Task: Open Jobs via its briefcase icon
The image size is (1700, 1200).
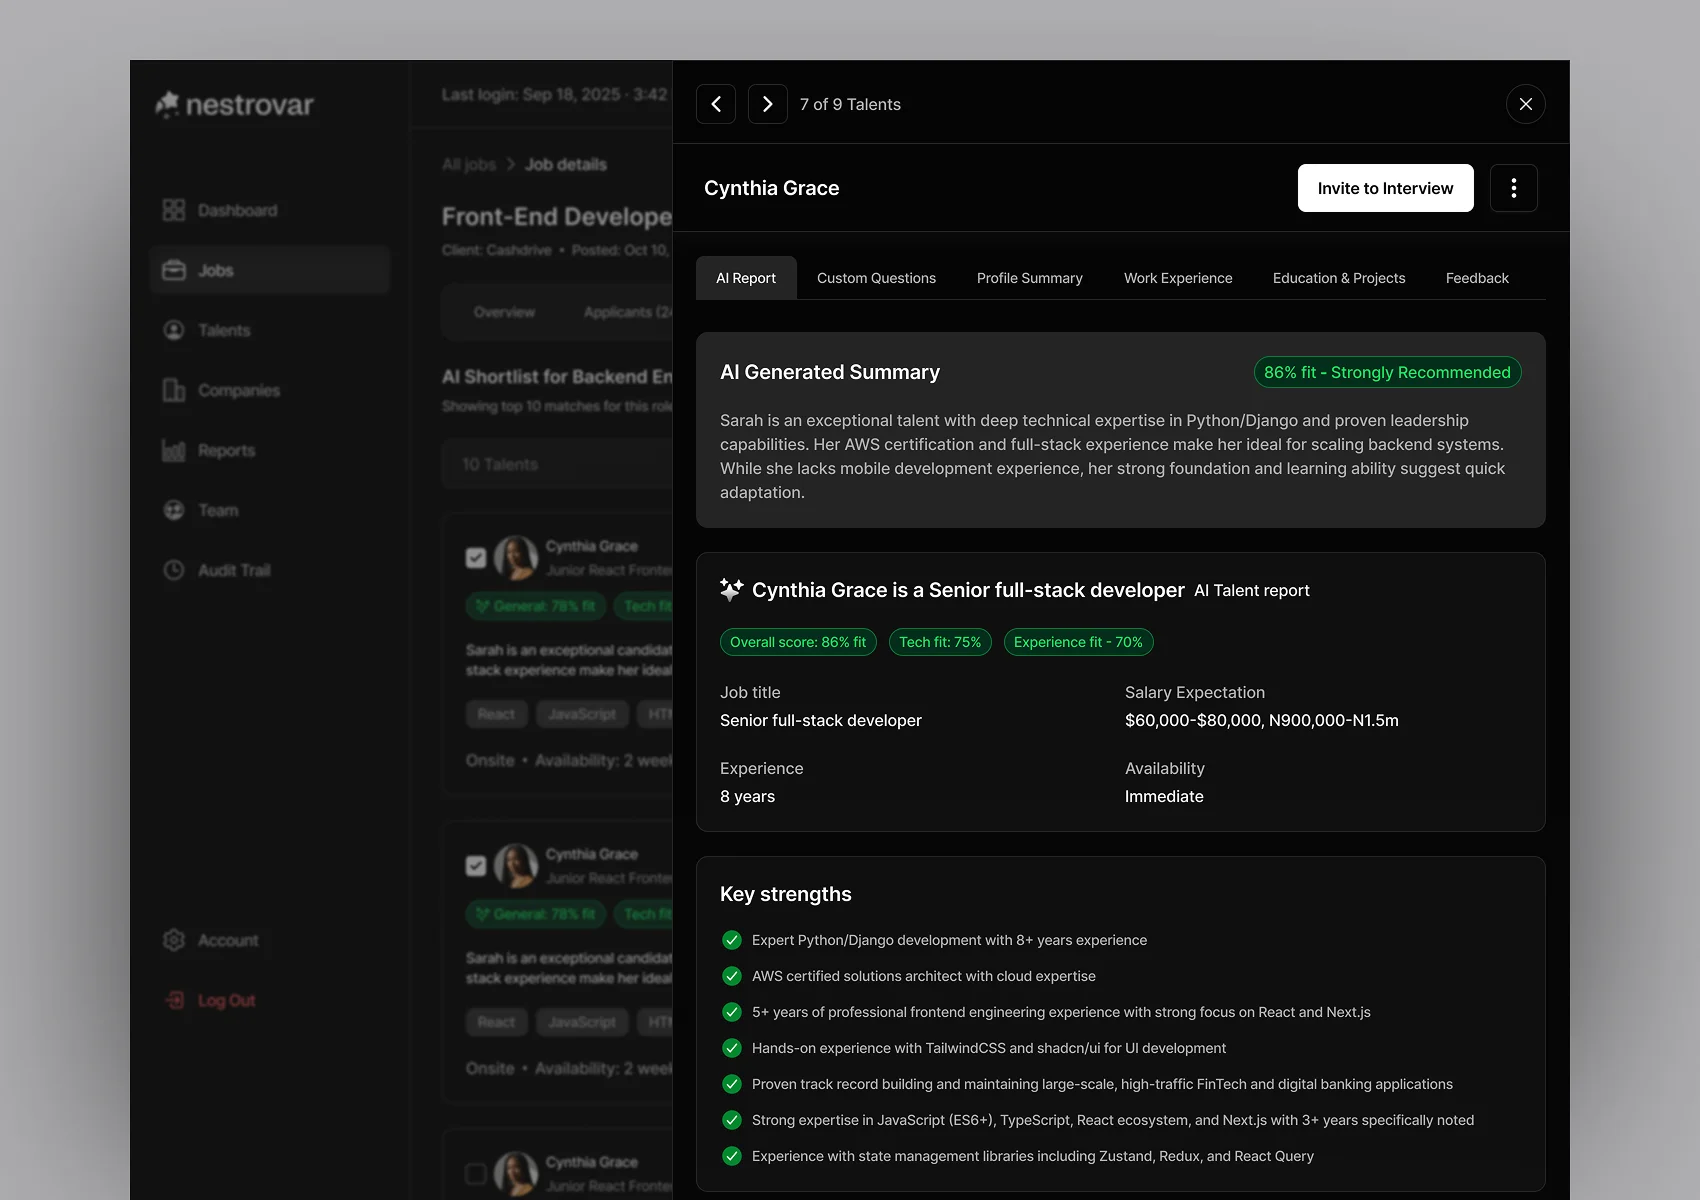Action: pos(174,270)
